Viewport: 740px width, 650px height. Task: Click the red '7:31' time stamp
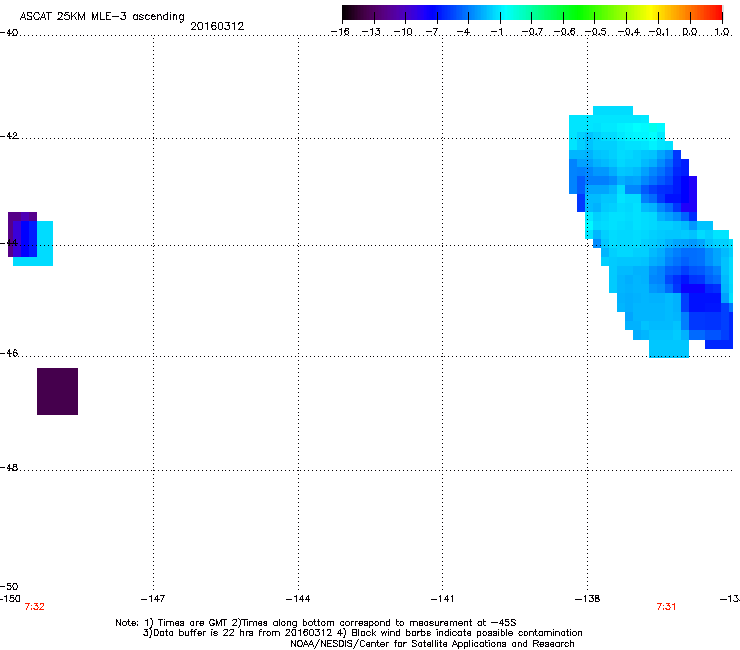[666, 607]
